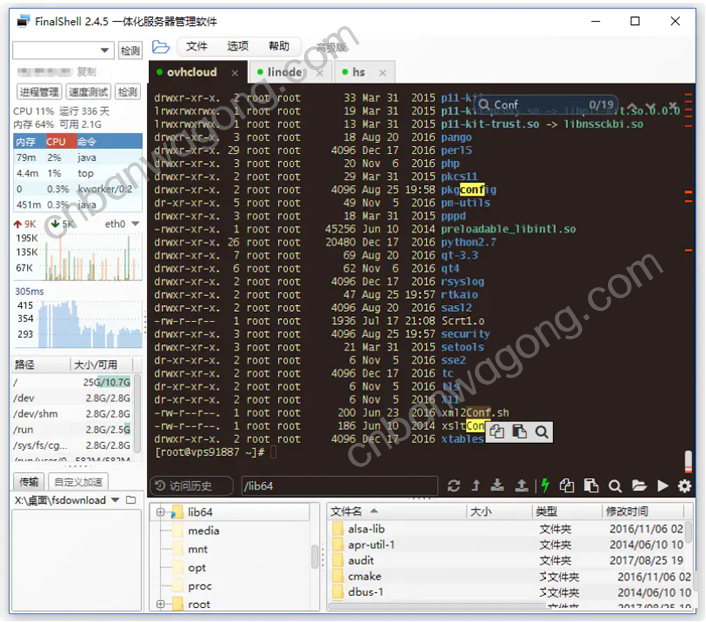Click the terminal vertical scrollbar thumb
Screen dimensions: 706x622
coord(688,461)
